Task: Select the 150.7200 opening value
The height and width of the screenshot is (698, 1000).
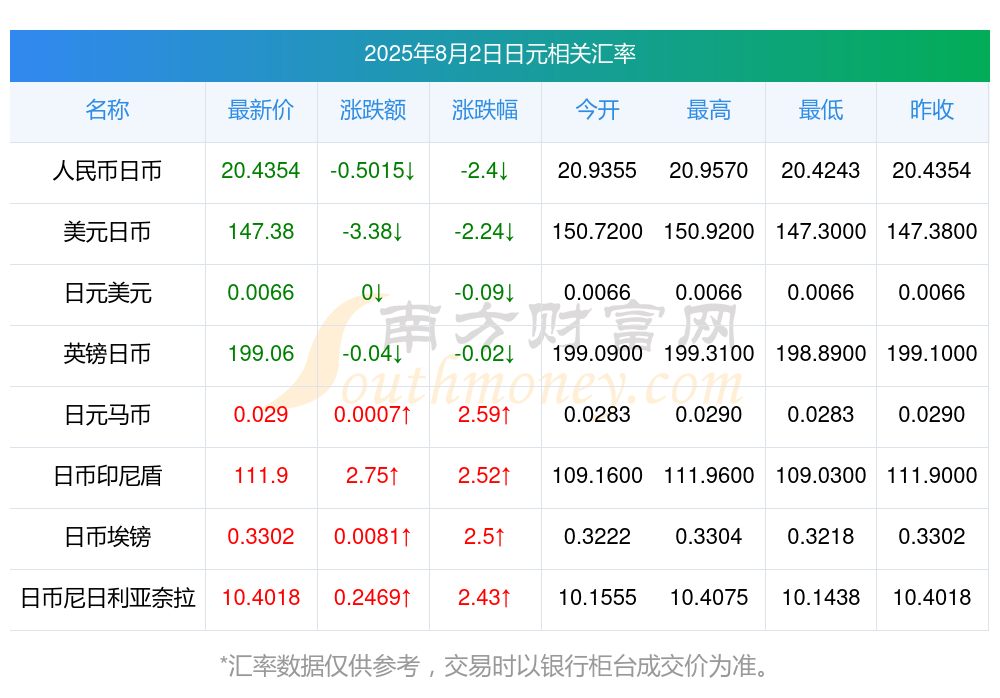Action: 597,231
